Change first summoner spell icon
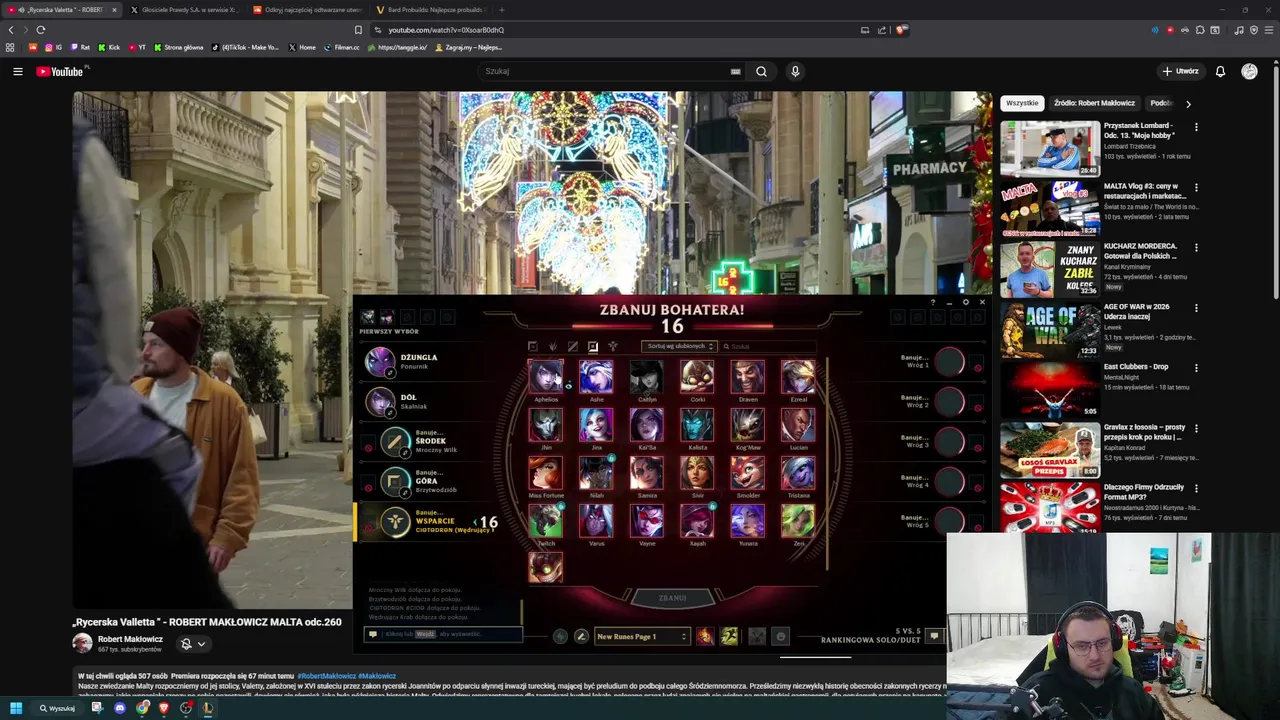This screenshot has height=720, width=1280. (705, 636)
